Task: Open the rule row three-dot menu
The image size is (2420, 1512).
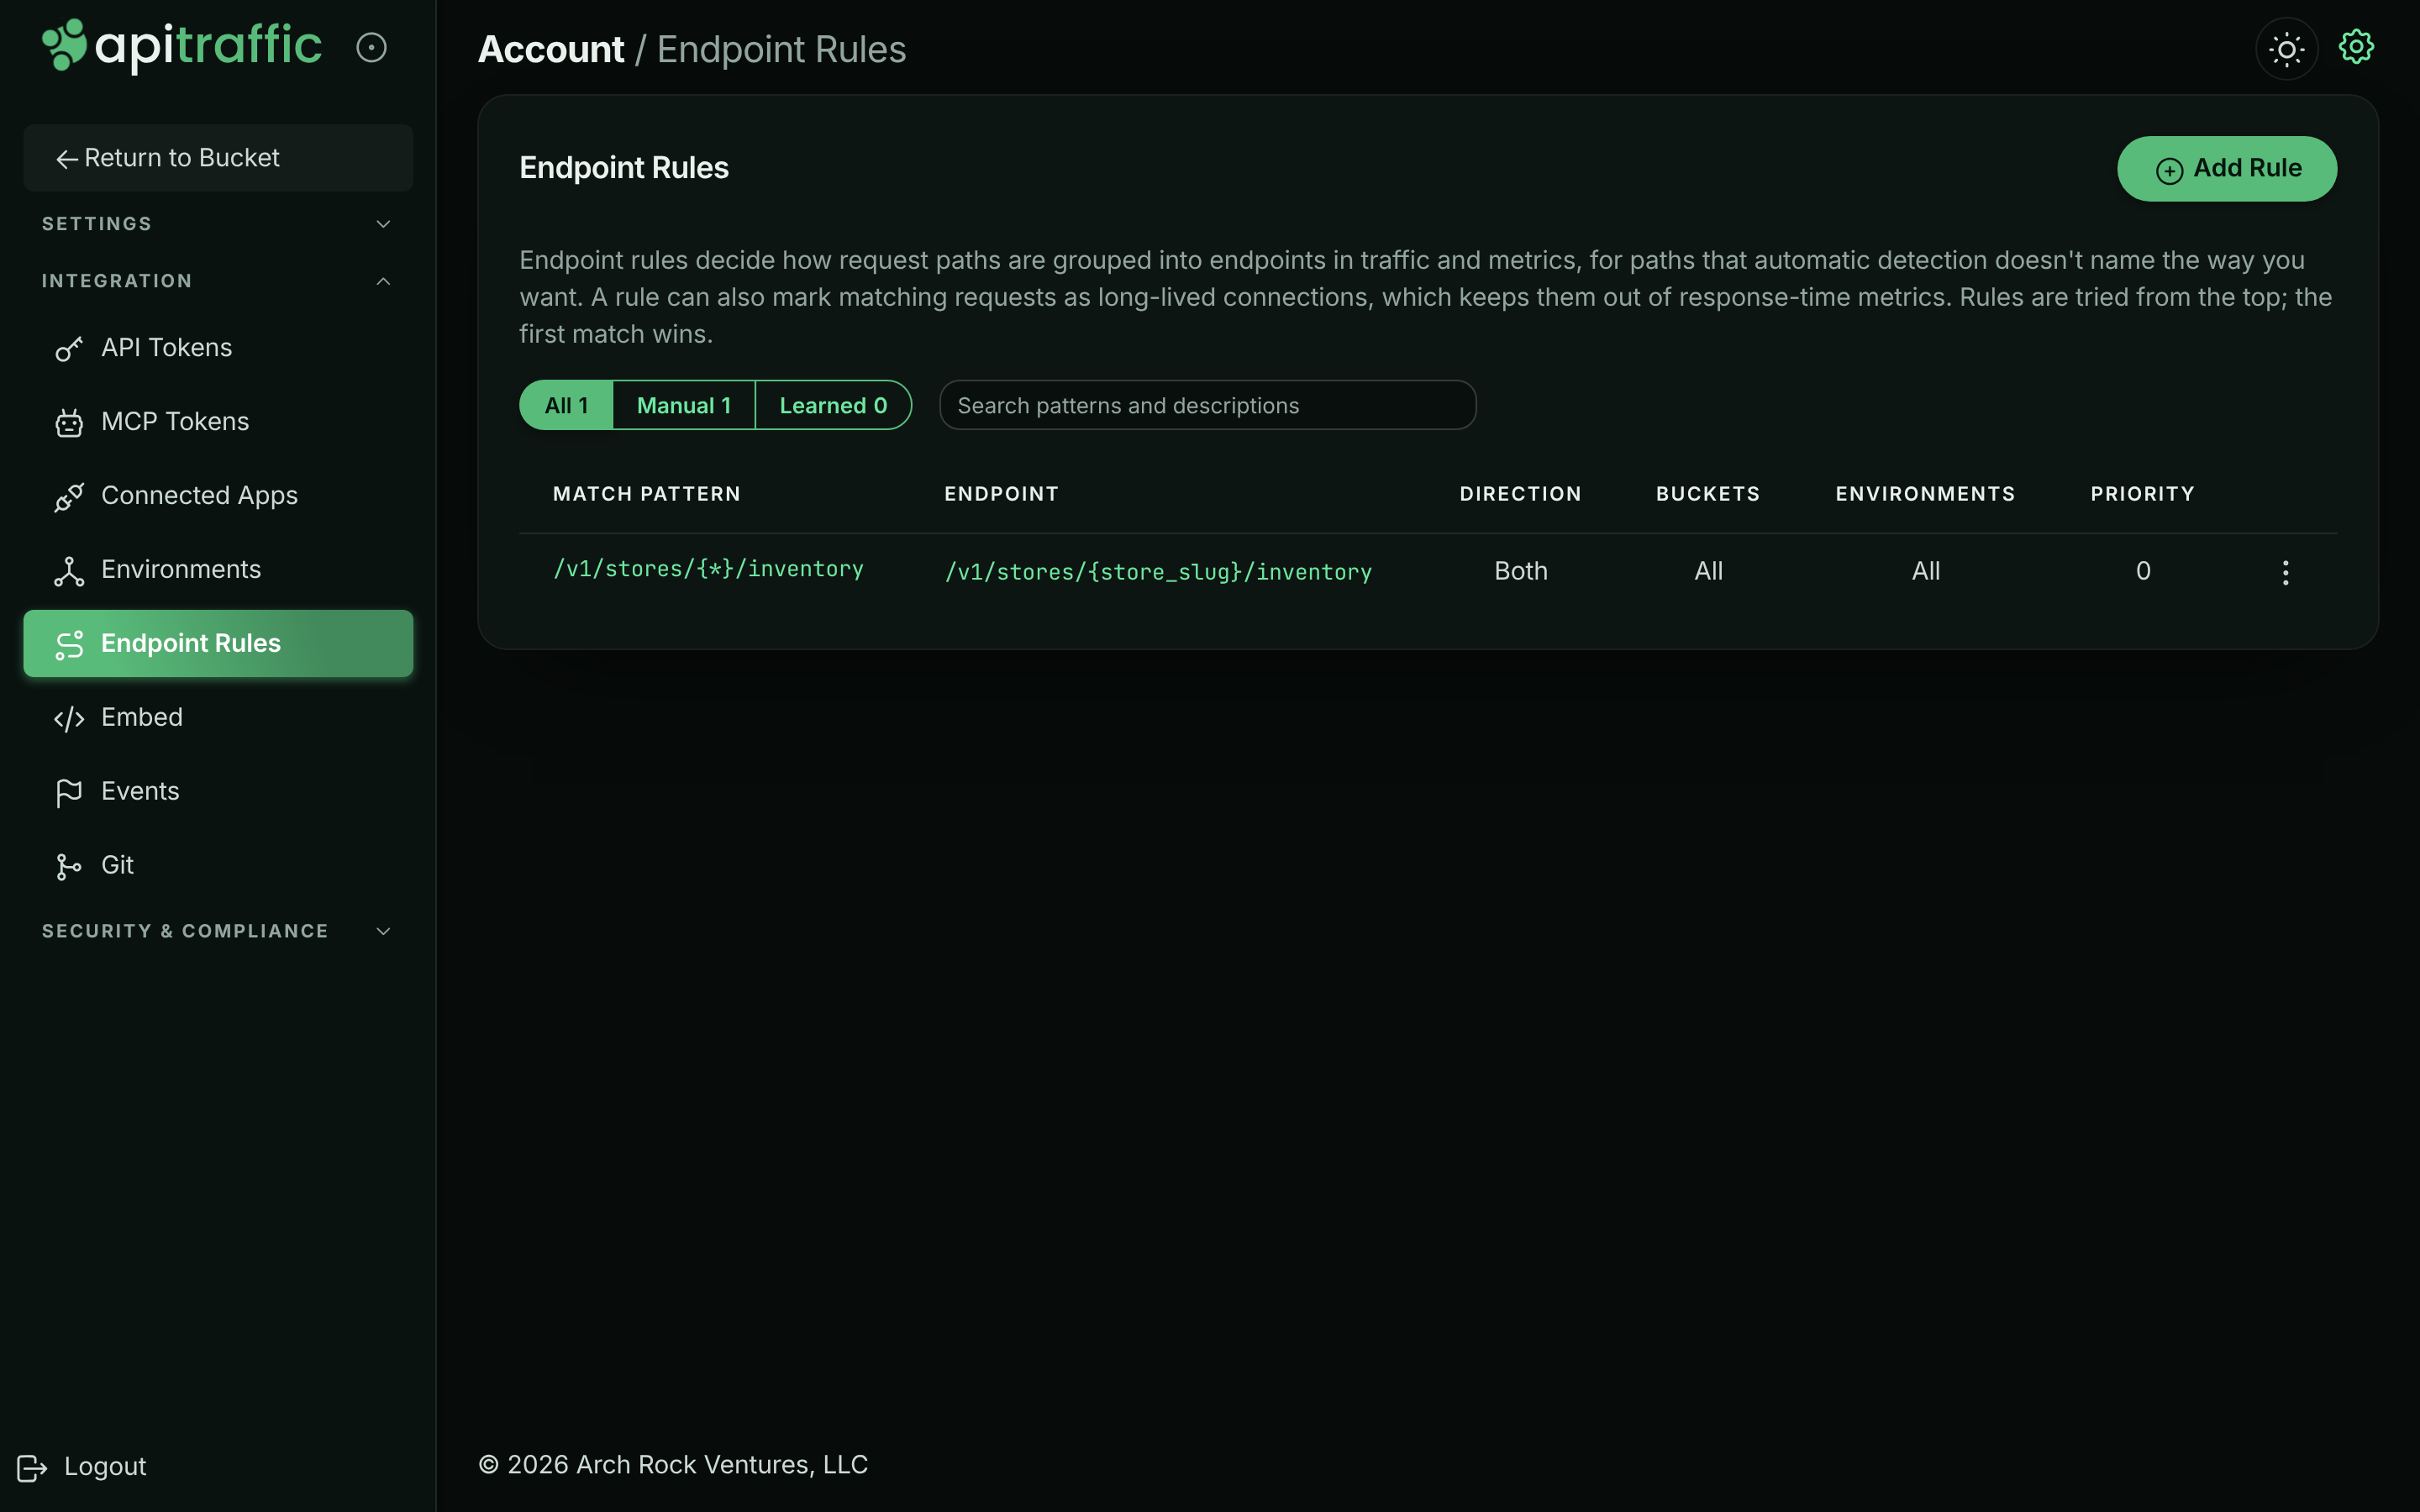Action: coord(2285,572)
